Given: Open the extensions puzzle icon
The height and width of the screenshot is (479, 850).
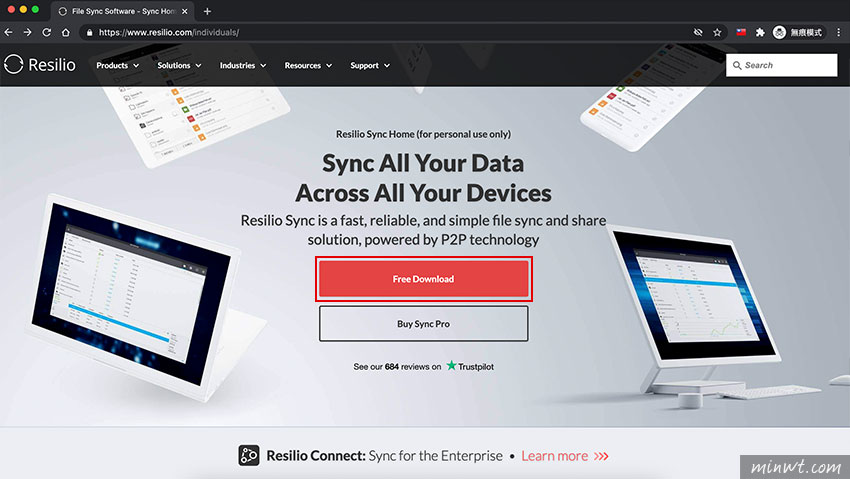Looking at the screenshot, I should coord(760,33).
